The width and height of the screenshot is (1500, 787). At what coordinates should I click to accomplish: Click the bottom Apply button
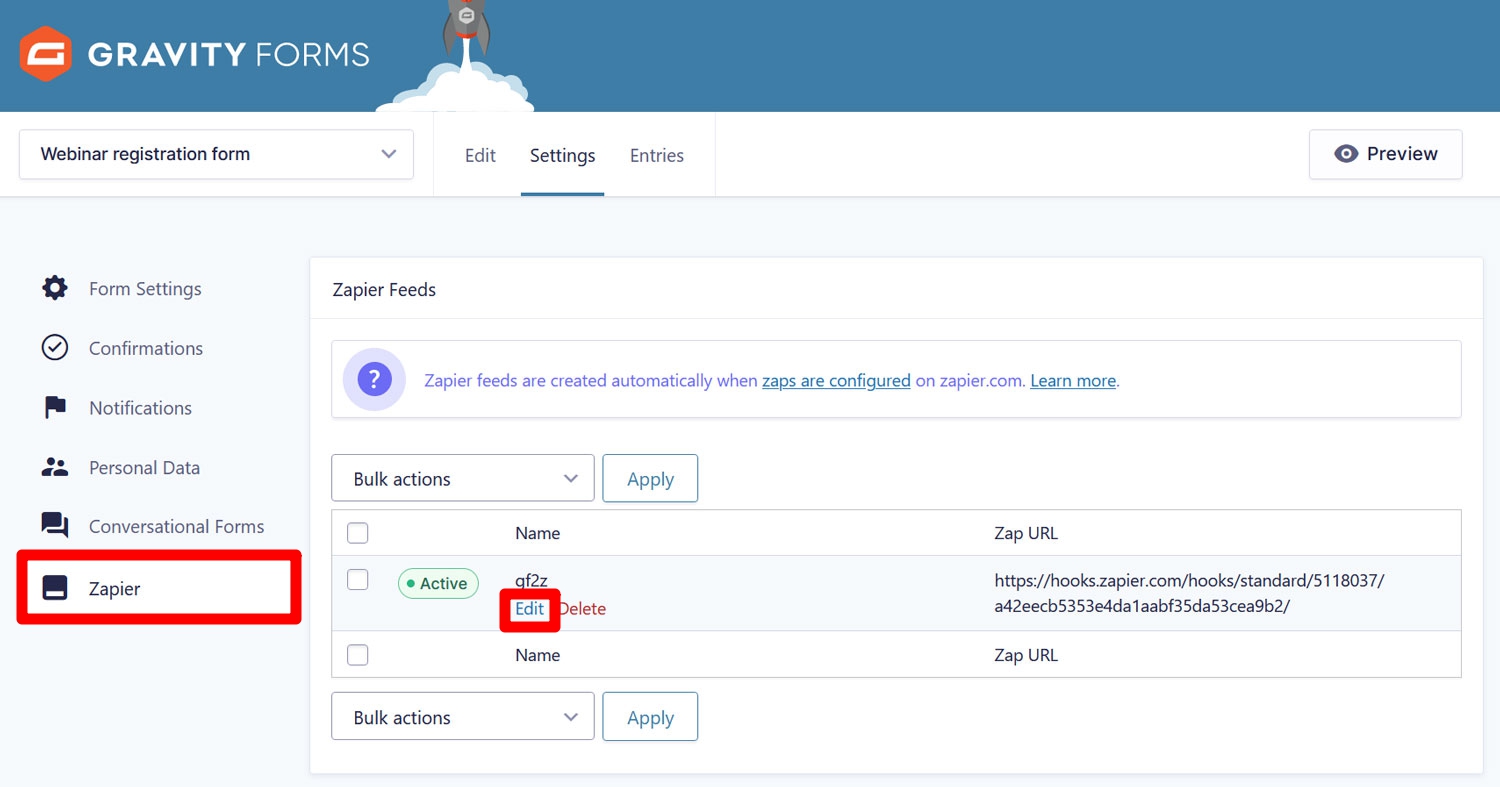[650, 717]
